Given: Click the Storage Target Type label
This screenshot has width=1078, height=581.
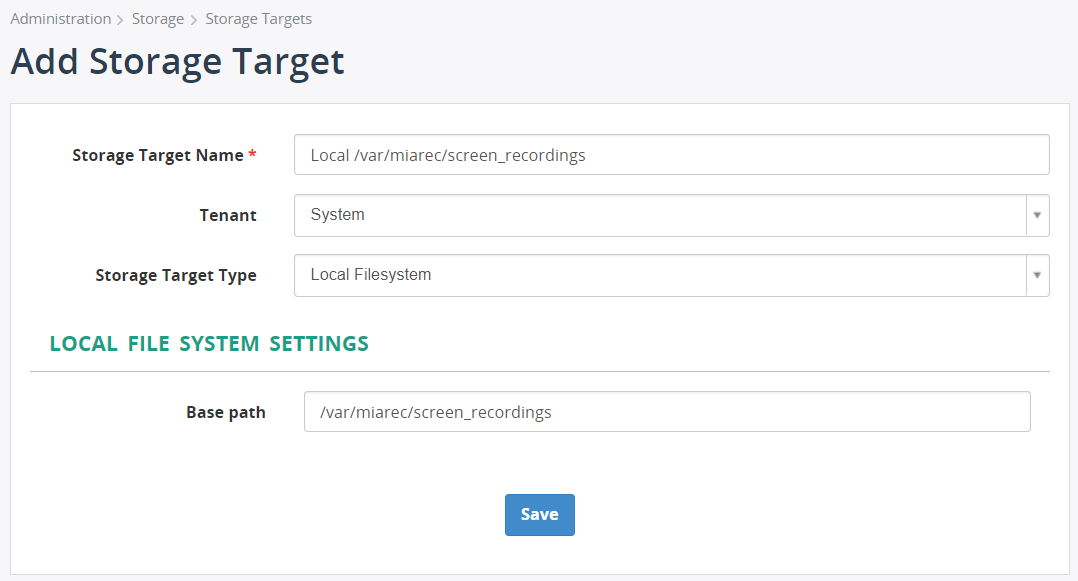Looking at the screenshot, I should [176, 275].
